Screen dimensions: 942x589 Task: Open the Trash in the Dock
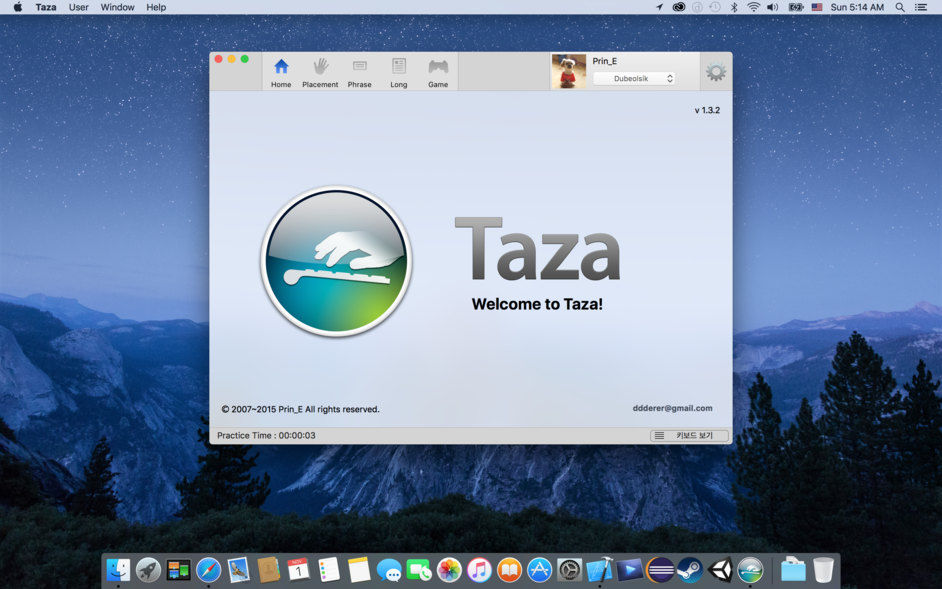[823, 569]
